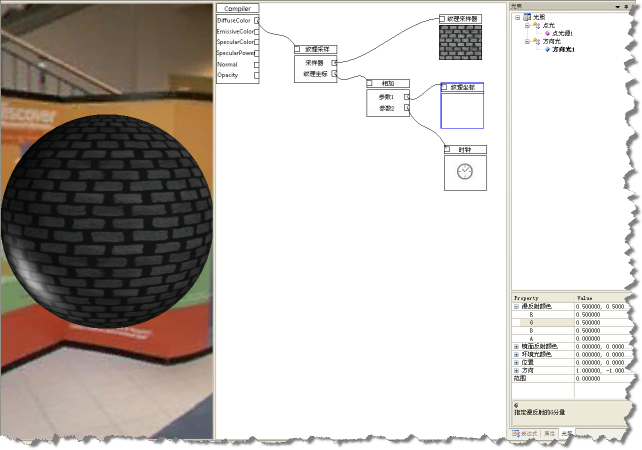Screen dimensions: 642x450
Task: Collapse the 光照 root tree node
Action: 518,18
